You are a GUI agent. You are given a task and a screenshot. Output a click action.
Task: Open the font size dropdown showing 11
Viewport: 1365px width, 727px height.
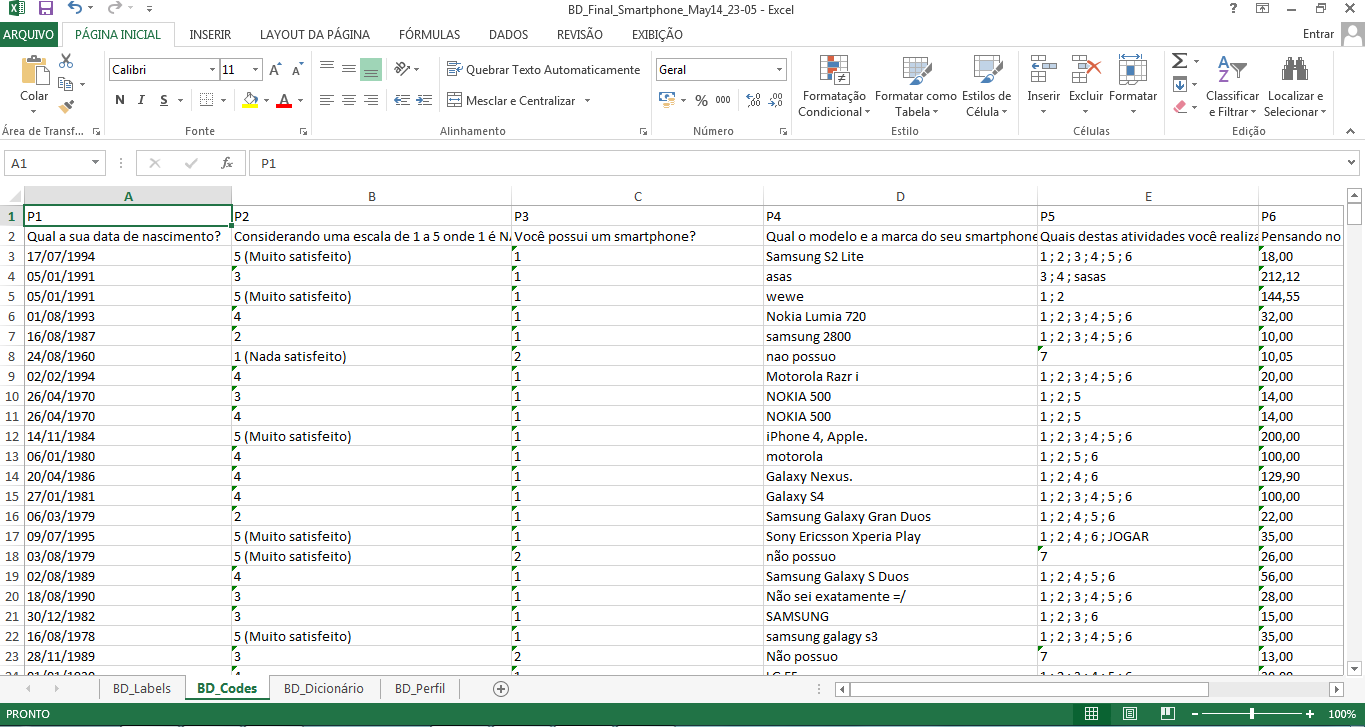pos(256,70)
